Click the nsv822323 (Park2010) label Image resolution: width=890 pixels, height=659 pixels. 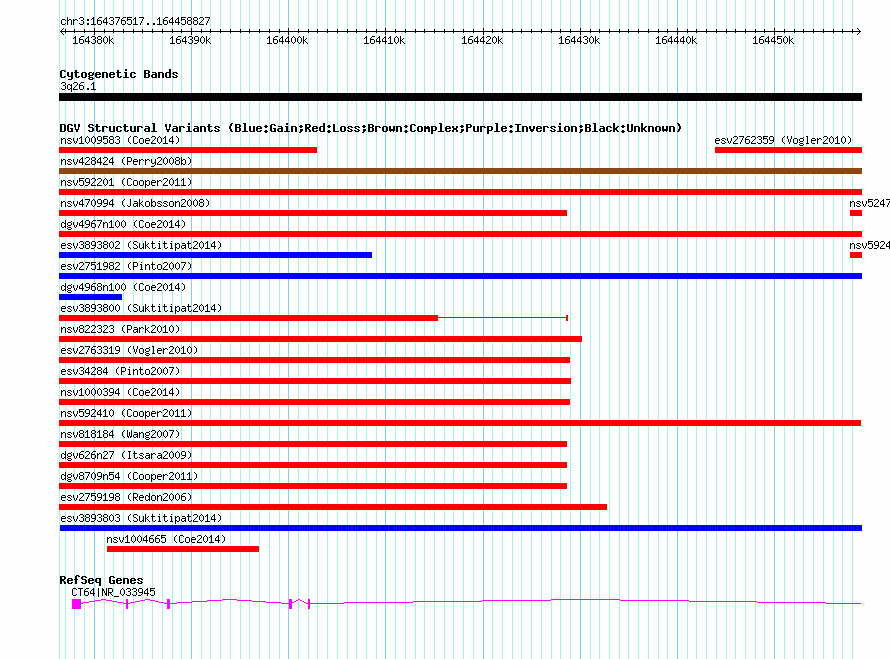click(x=120, y=329)
